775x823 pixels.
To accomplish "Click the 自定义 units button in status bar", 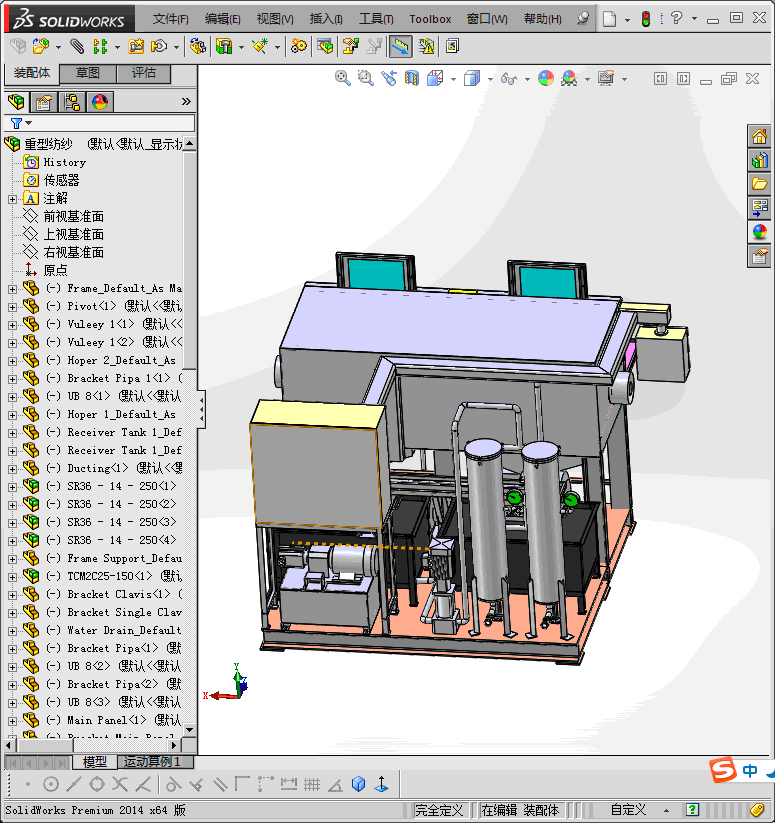I will coord(628,810).
